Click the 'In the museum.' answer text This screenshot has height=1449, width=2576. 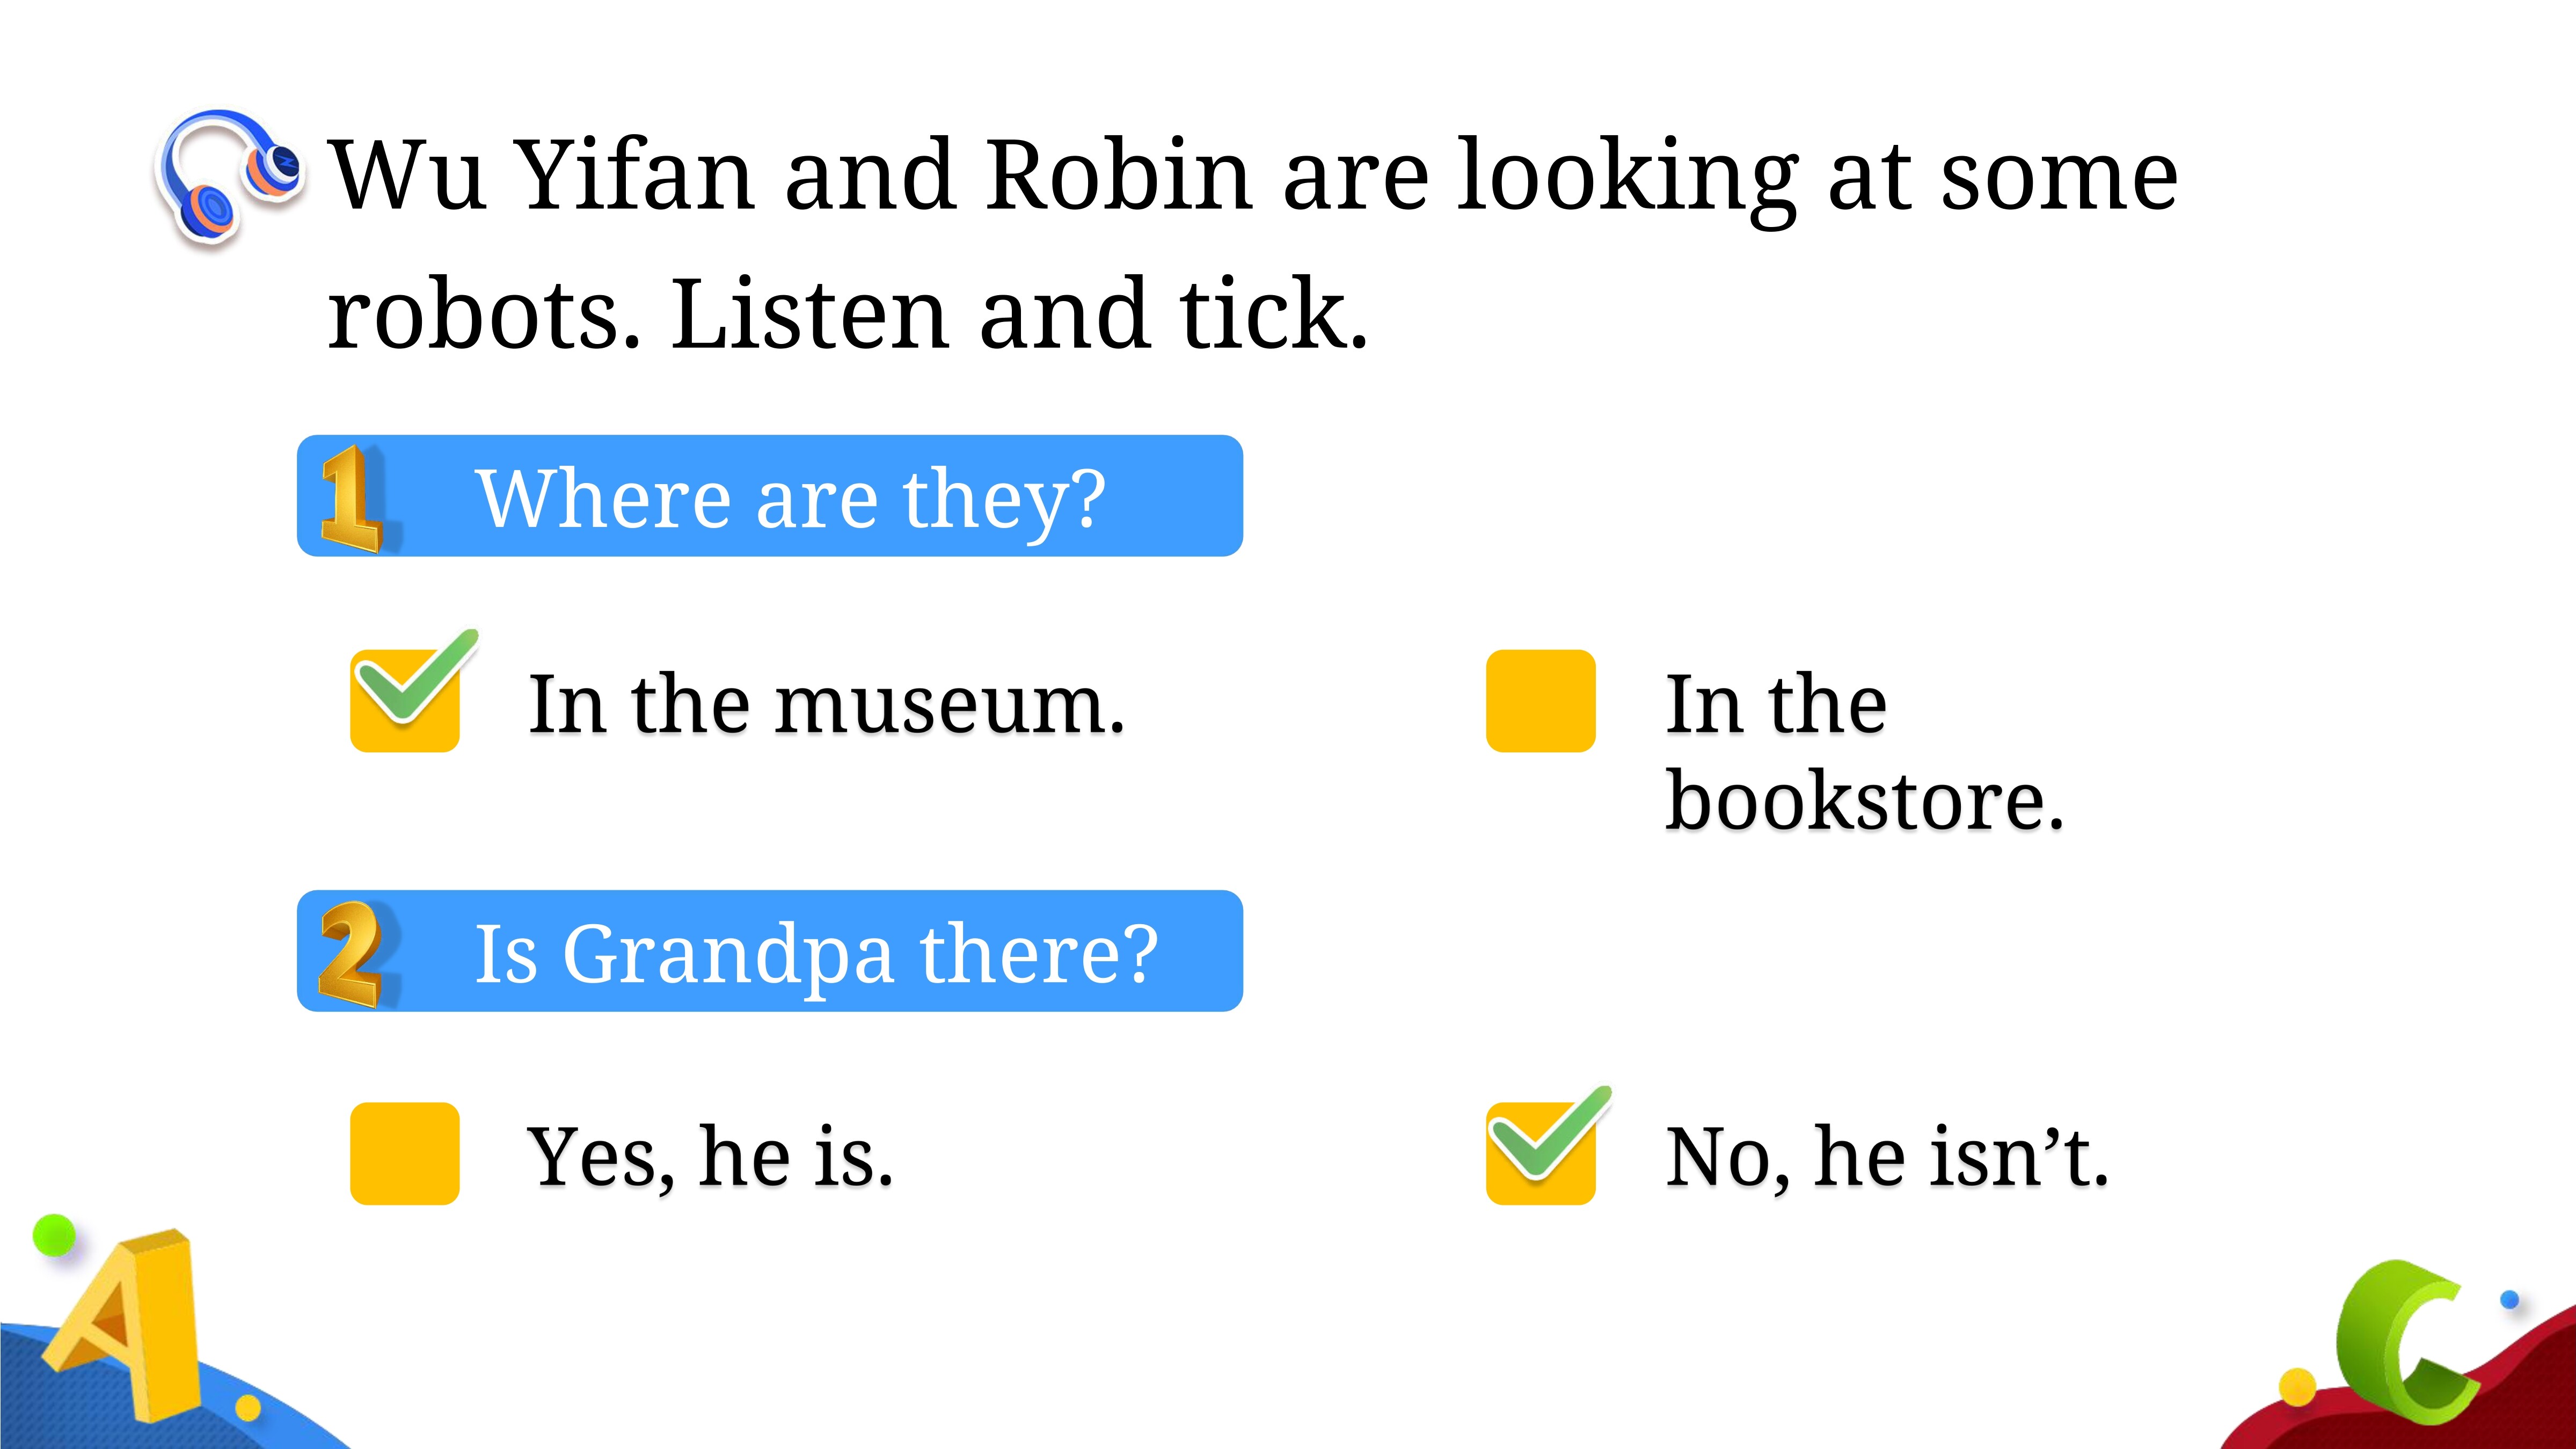coord(826,704)
